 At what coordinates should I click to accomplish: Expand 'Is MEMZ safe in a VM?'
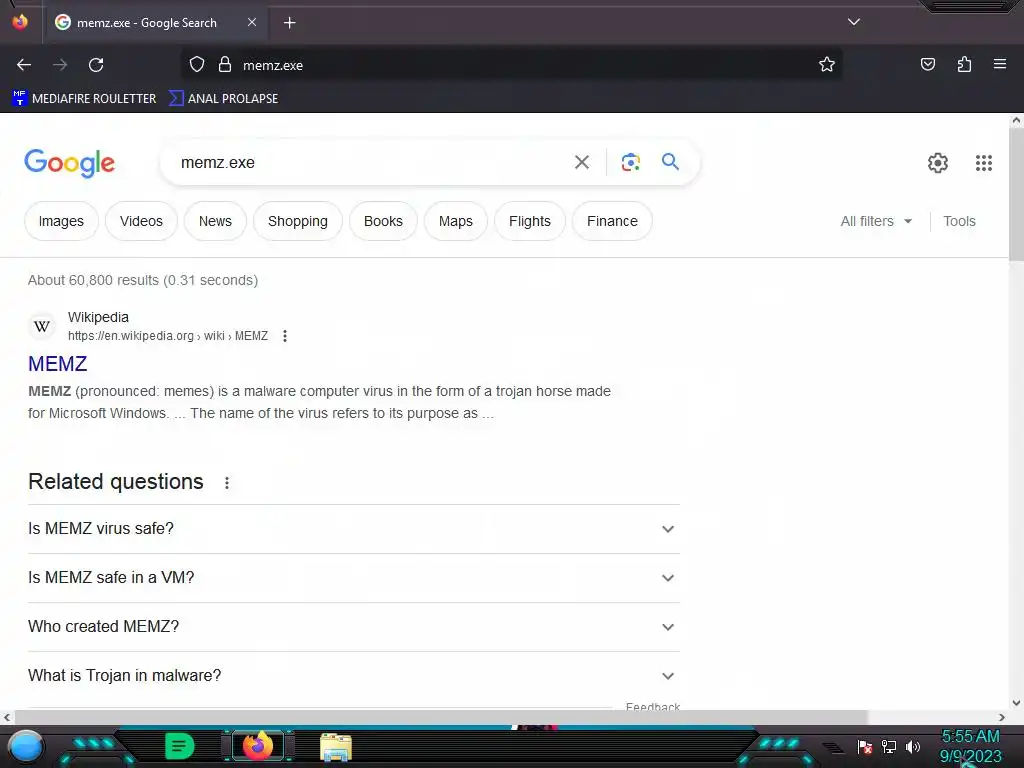pos(353,578)
